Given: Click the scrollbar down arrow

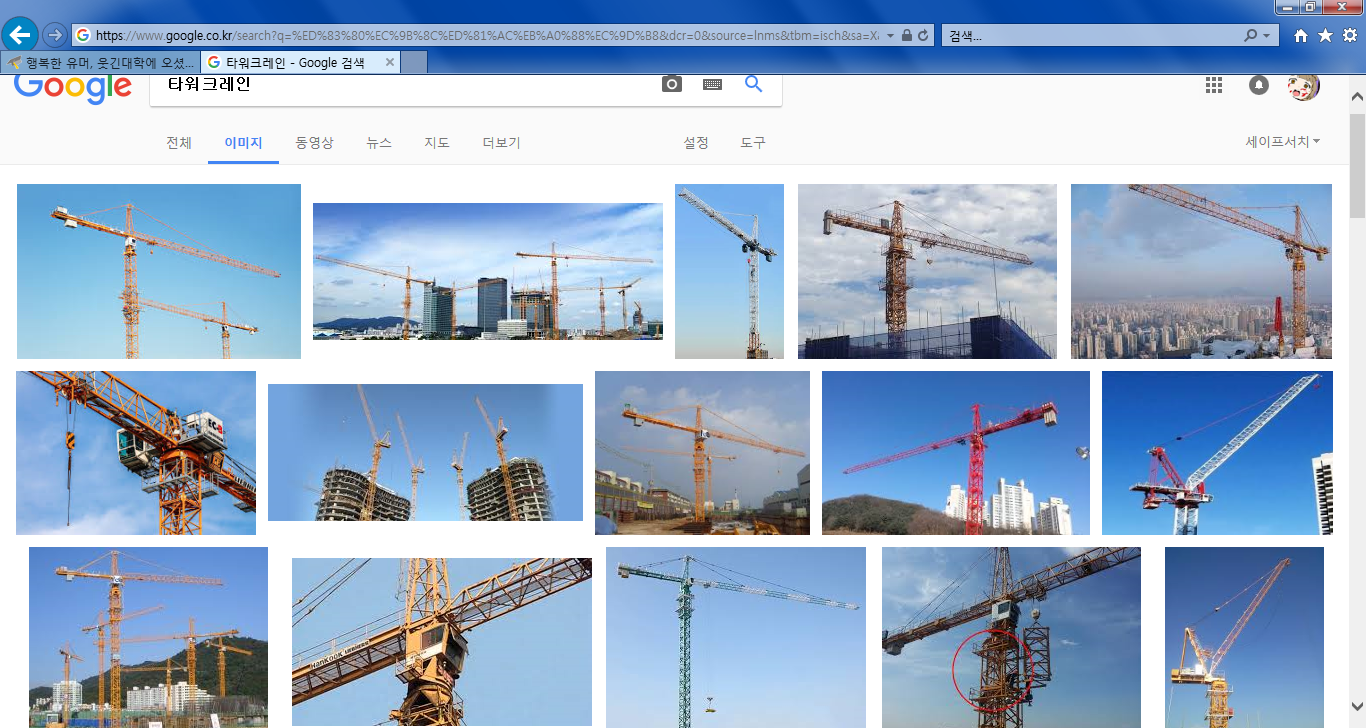Looking at the screenshot, I should 1357,705.
